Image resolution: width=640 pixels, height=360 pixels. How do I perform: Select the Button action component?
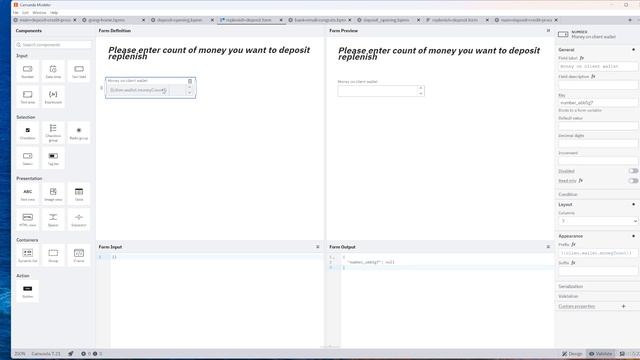click(27, 291)
